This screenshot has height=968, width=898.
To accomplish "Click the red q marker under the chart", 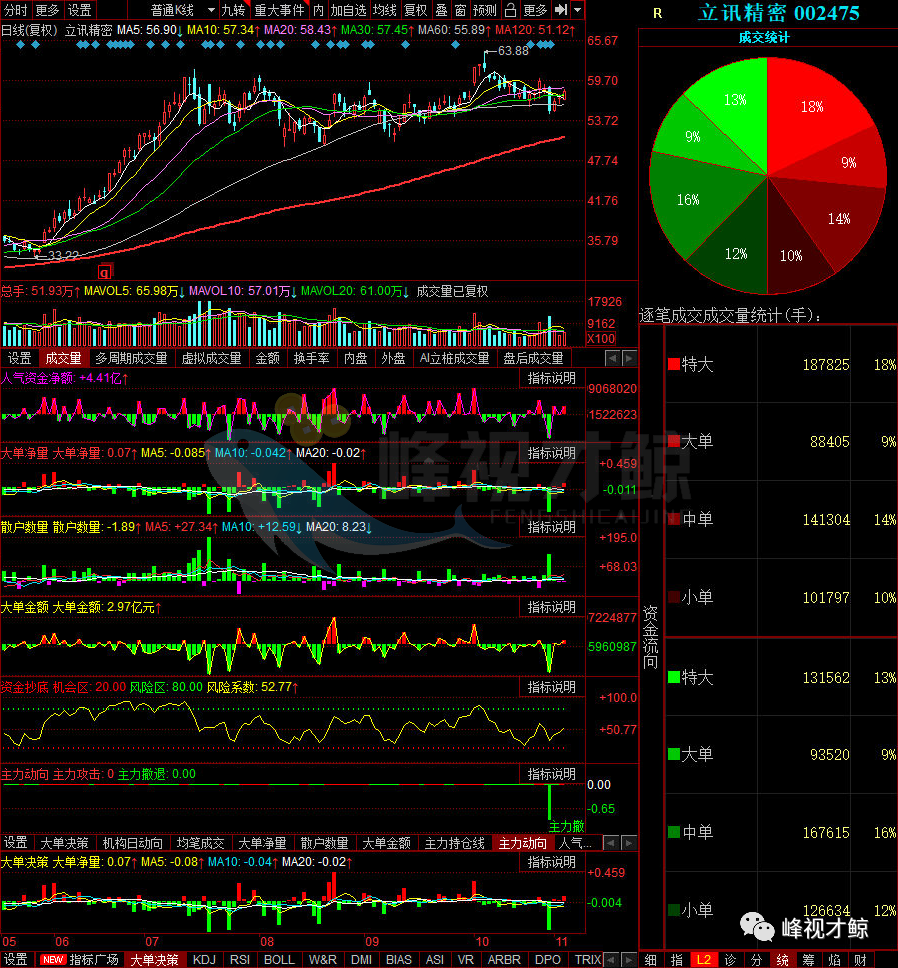I will (x=105, y=272).
